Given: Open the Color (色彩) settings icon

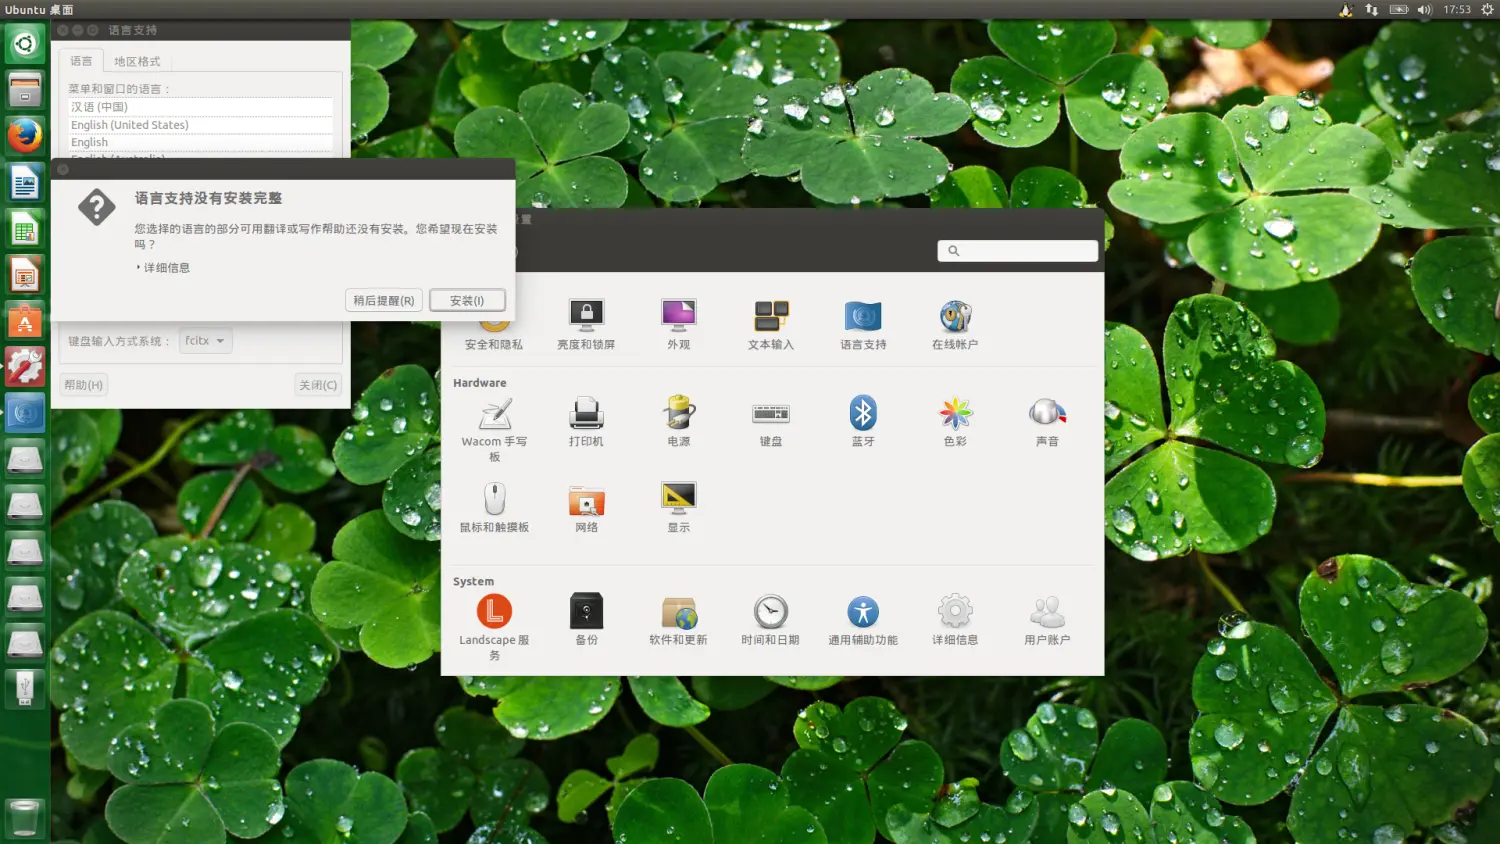Looking at the screenshot, I should (955, 414).
